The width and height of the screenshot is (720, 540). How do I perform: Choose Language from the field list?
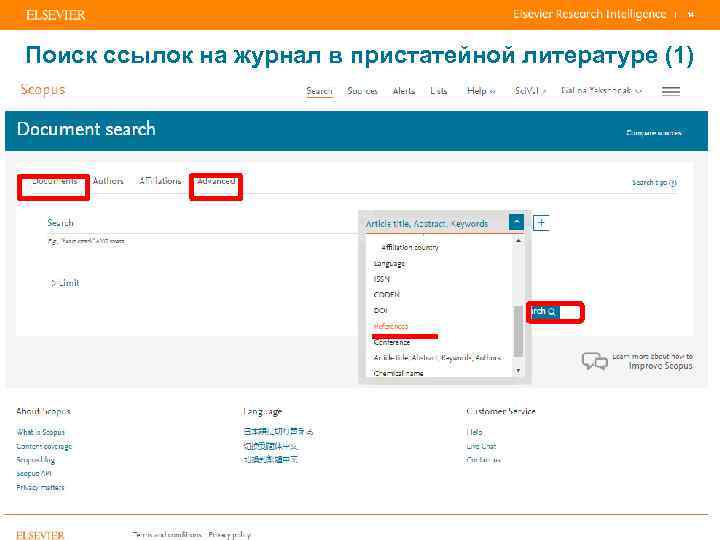click(x=389, y=264)
